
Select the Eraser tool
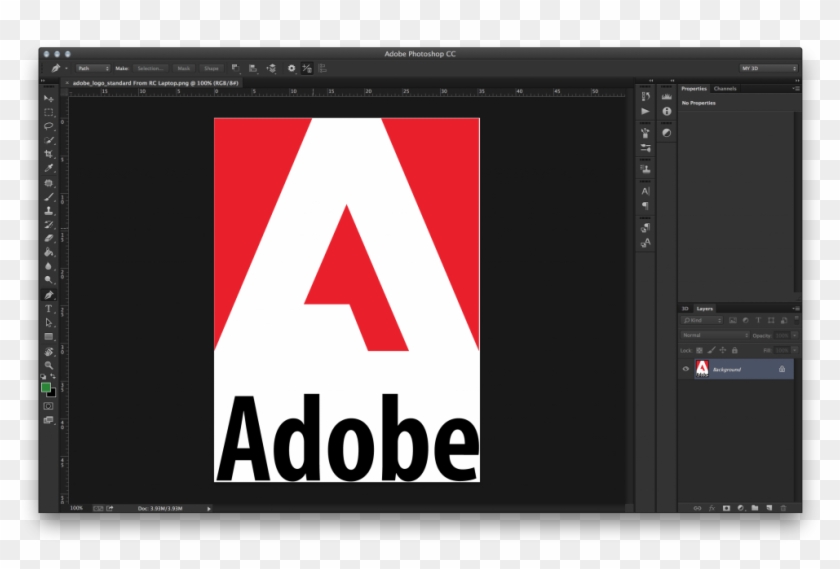(x=49, y=238)
